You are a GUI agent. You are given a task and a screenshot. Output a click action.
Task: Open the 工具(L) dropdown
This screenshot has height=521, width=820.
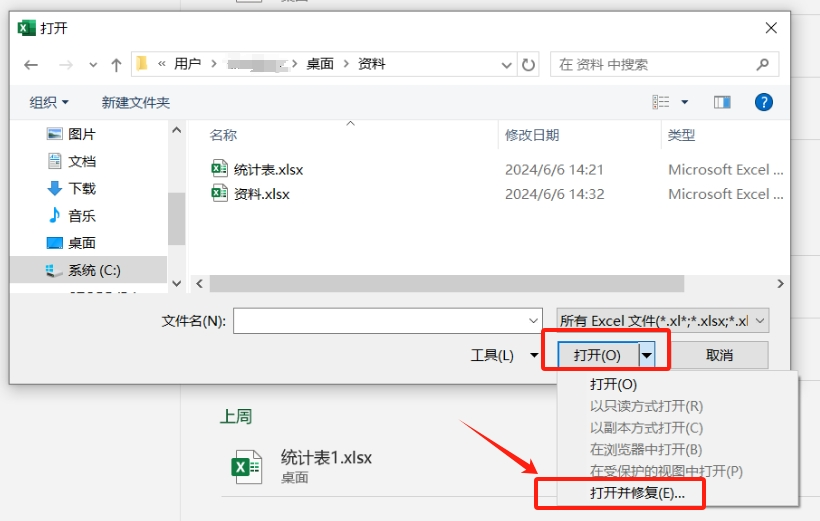(504, 355)
